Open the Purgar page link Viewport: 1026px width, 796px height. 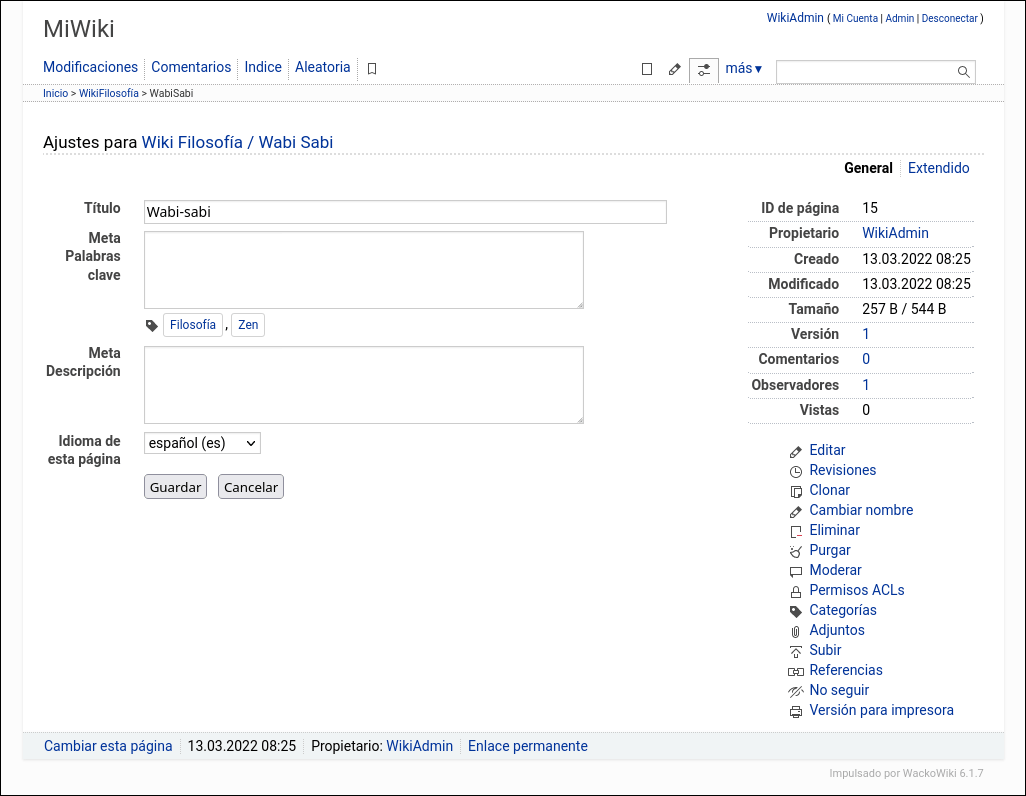[830, 550]
